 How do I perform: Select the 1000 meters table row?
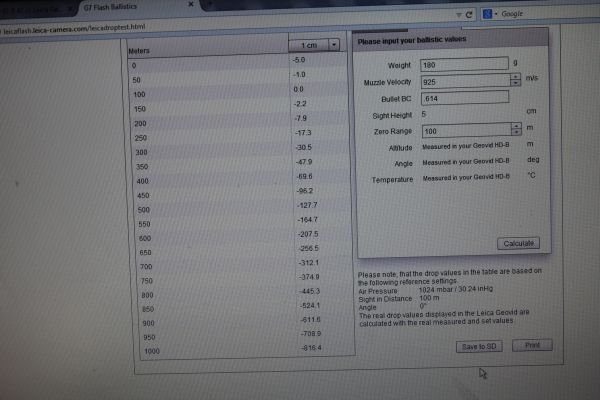click(x=247, y=349)
